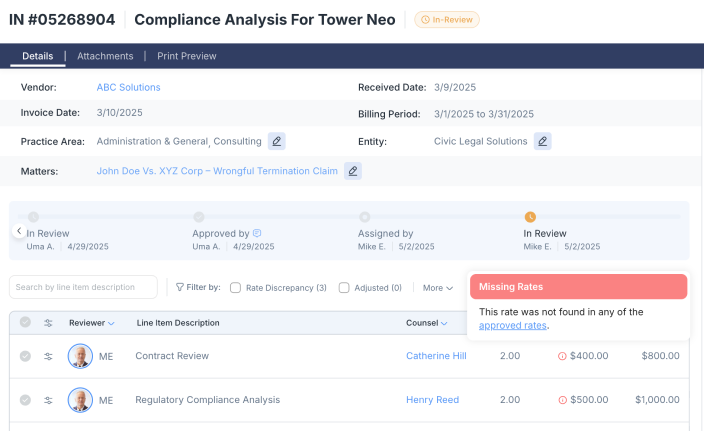Screen dimensions: 704x440
Task: Open Henry Reed counsel link
Action: [x=432, y=400]
